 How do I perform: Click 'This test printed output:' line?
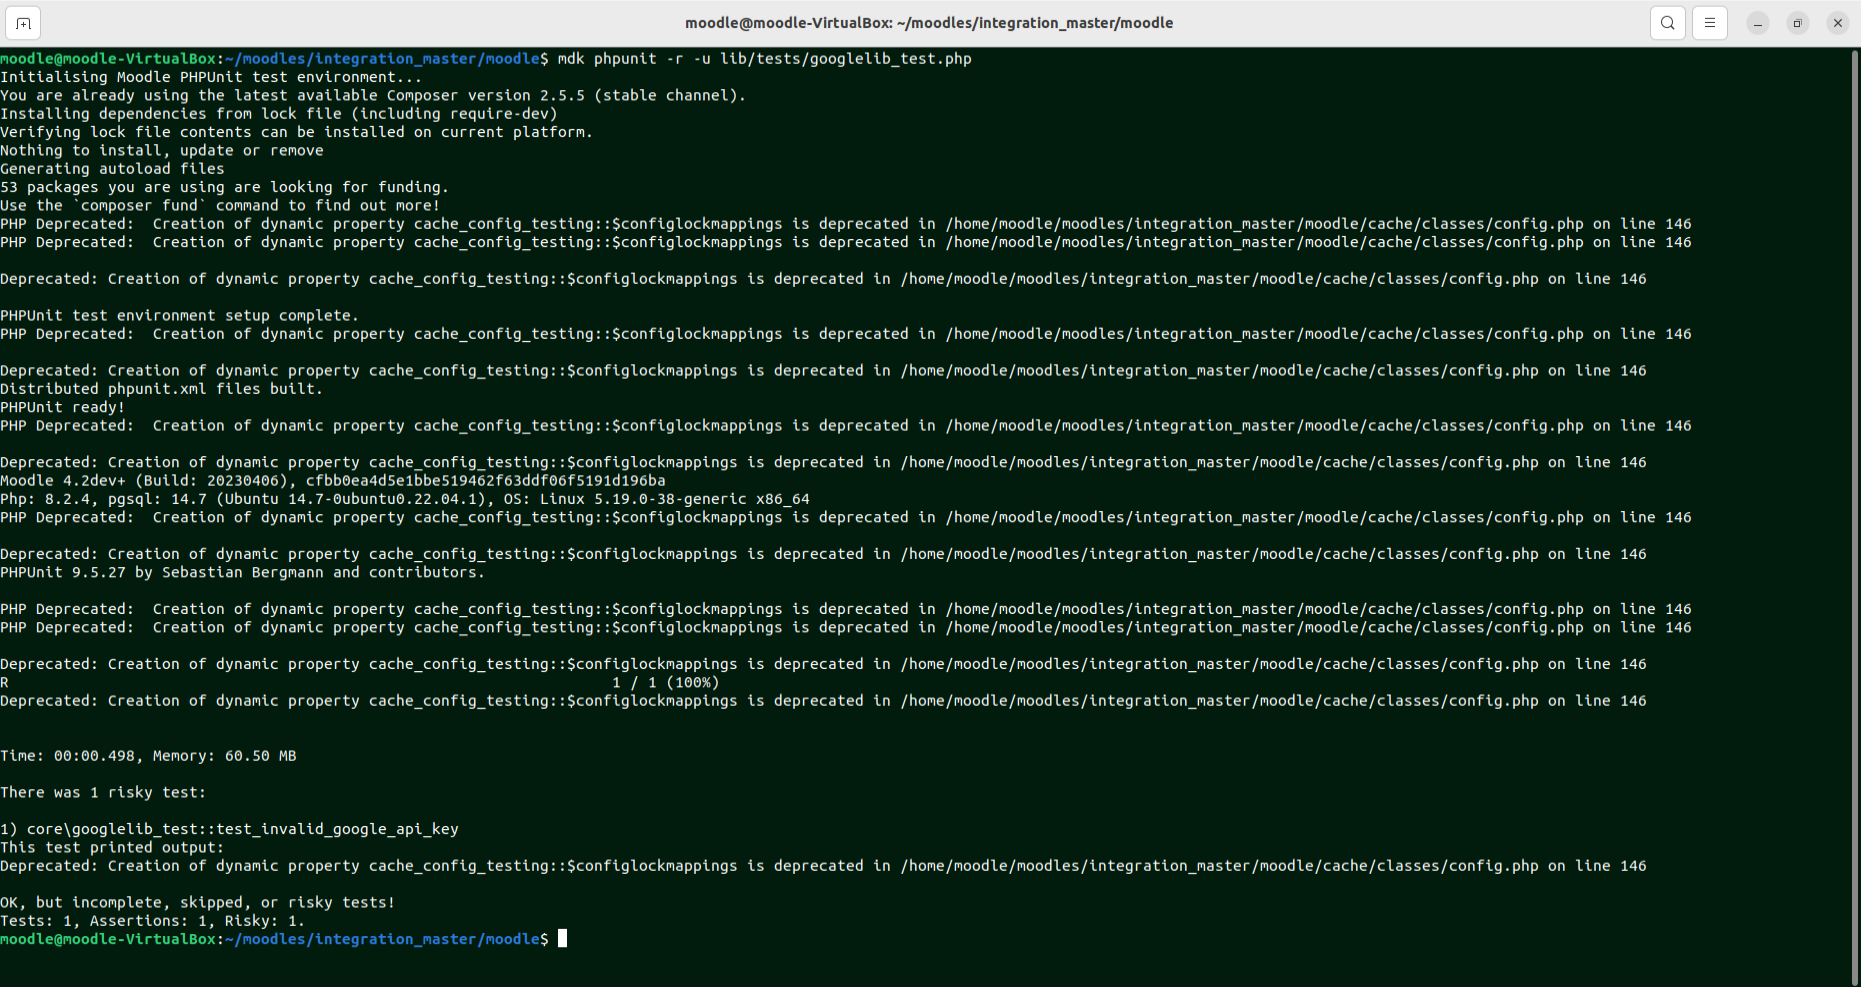point(112,848)
